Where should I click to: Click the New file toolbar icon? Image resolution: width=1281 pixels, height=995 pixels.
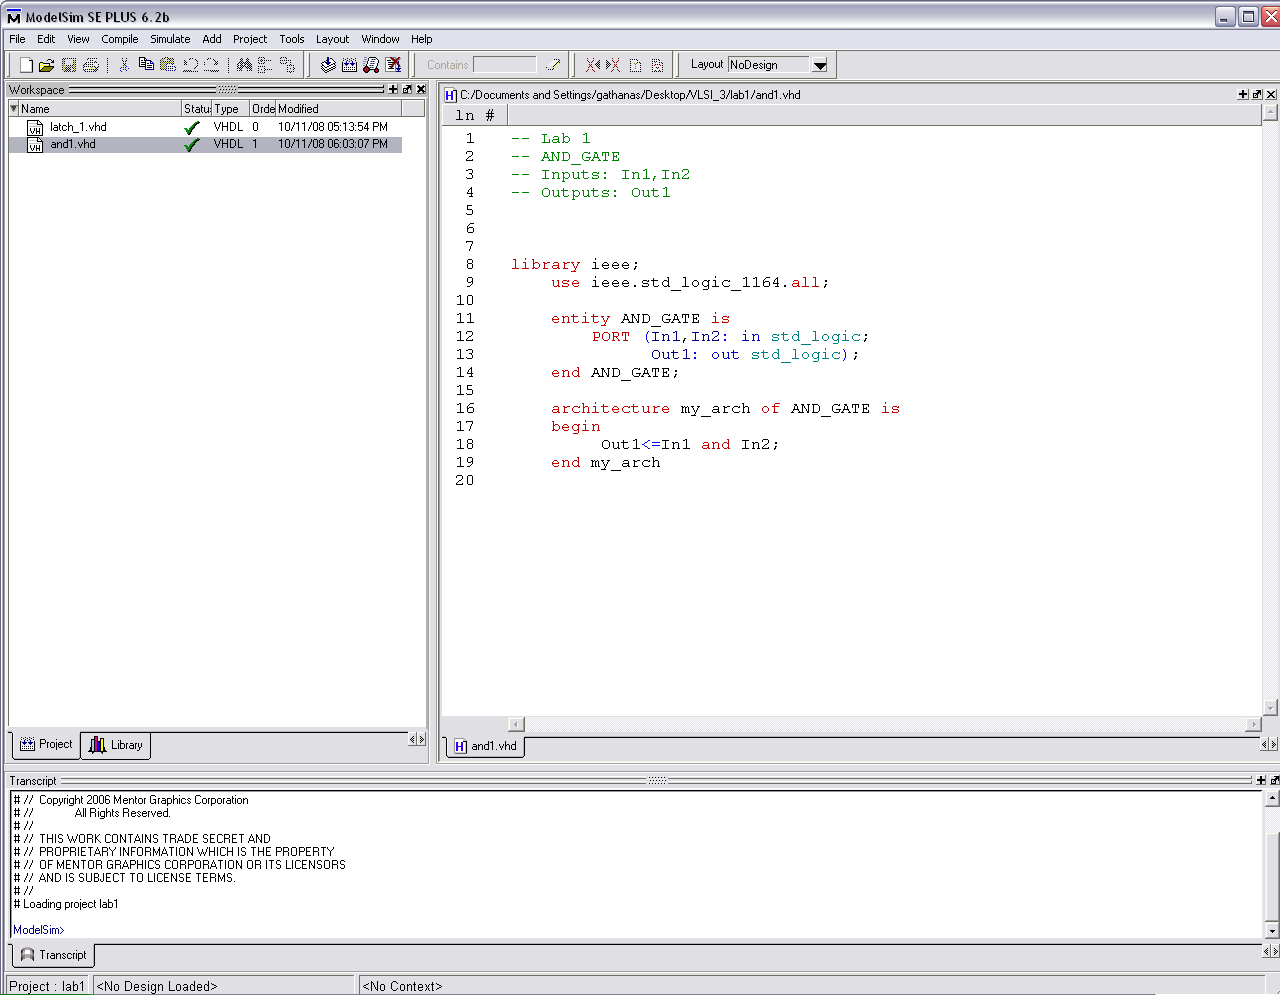pos(27,65)
